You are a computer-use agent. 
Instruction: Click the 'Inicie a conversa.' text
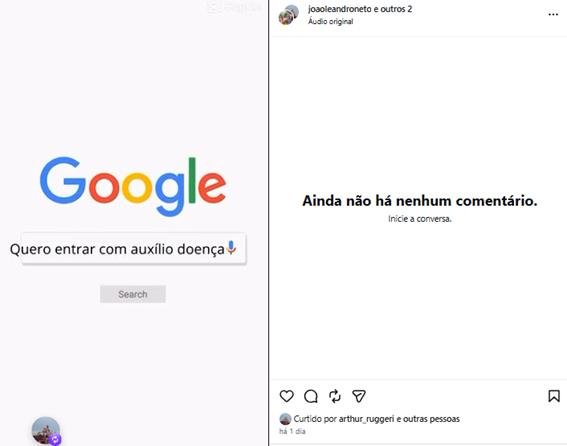coord(419,219)
